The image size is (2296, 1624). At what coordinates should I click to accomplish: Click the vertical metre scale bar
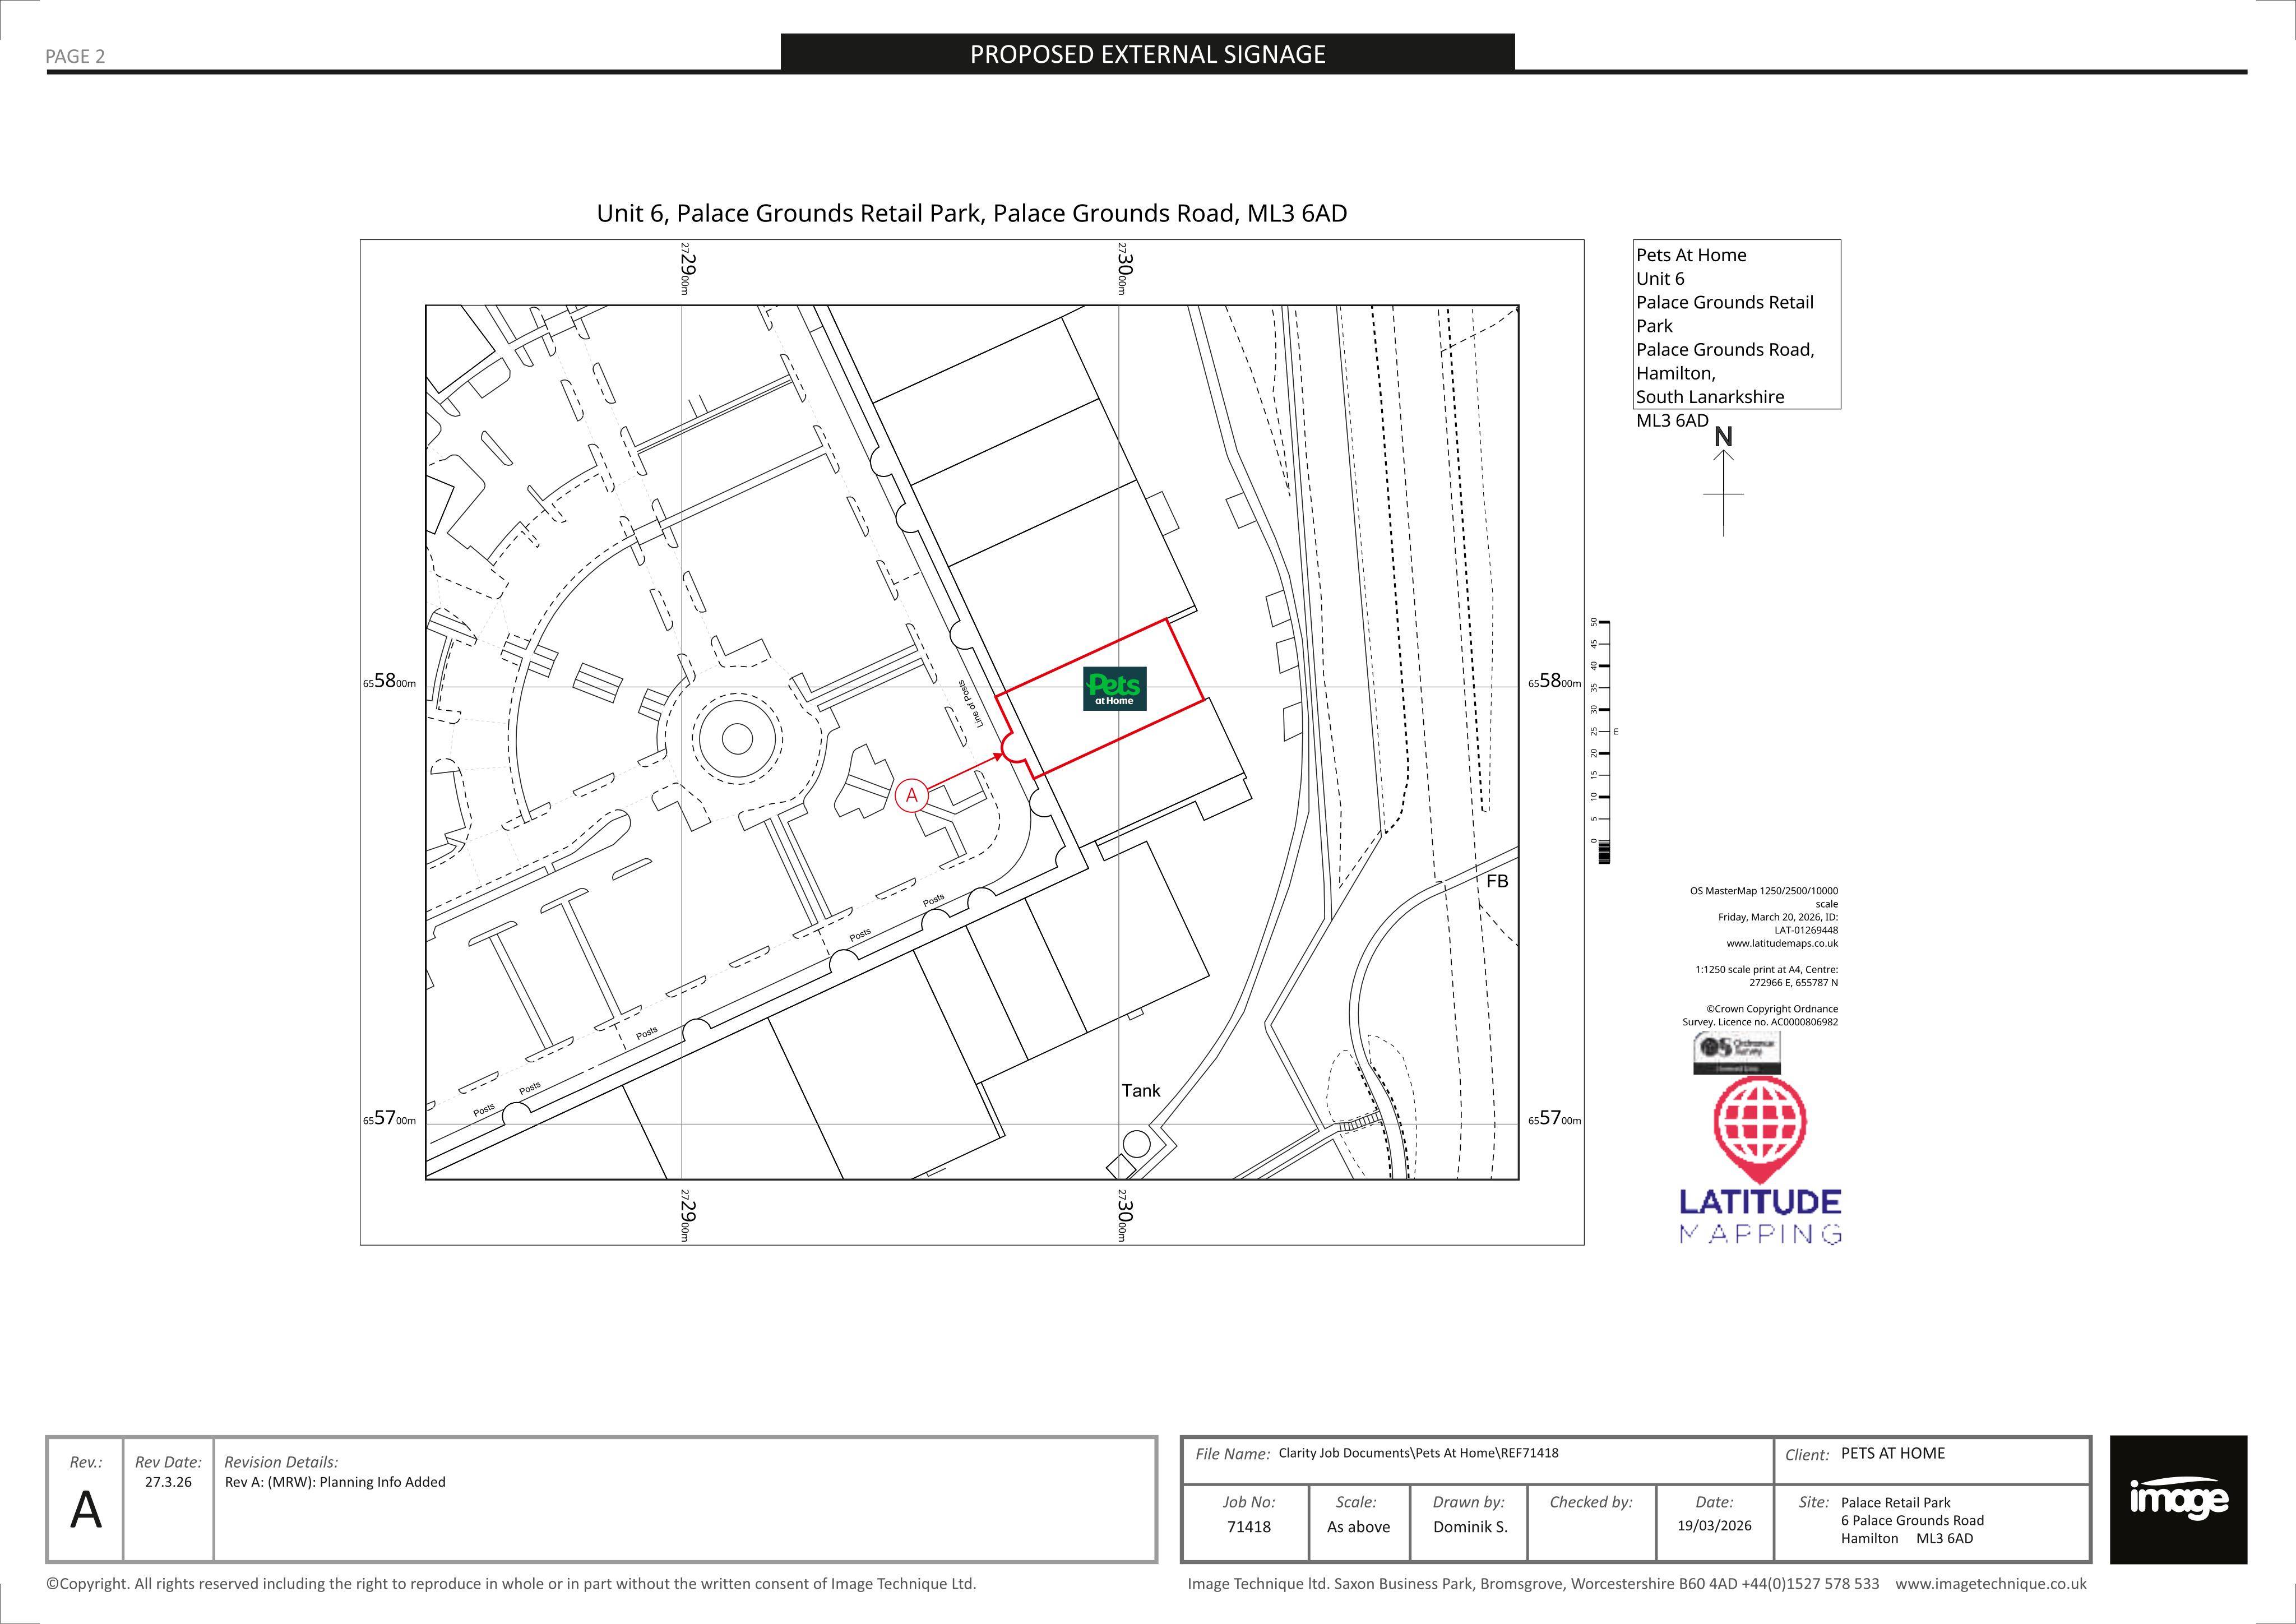1603,741
